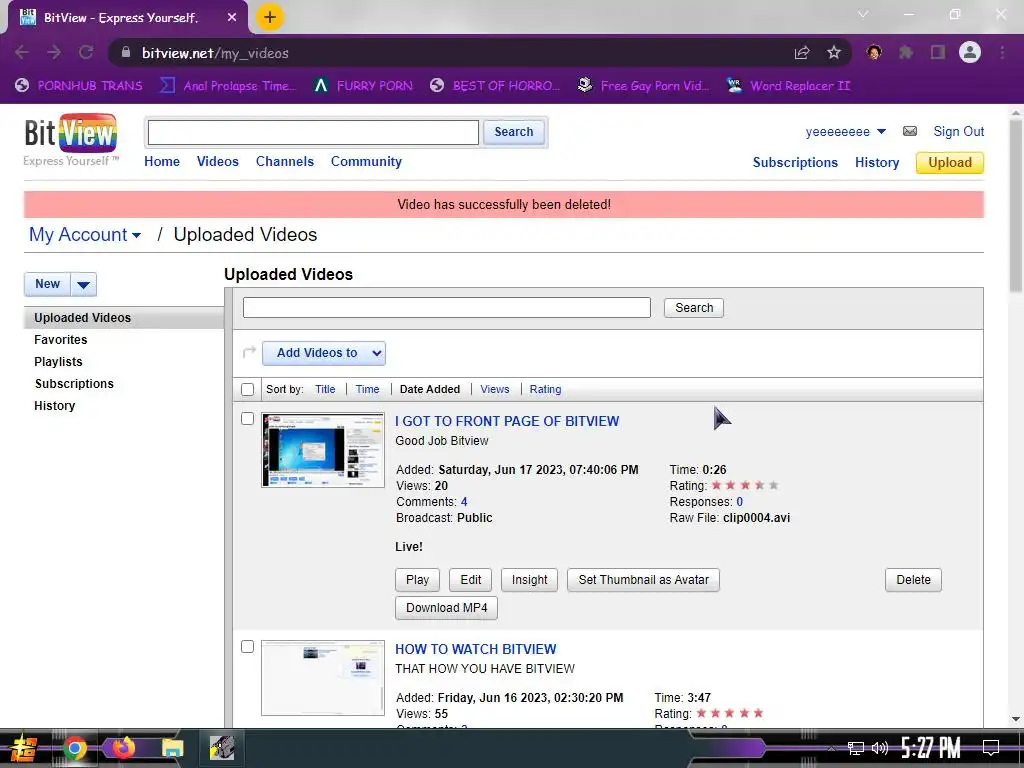The image size is (1024, 768).
Task: Click the I GOT TO FRONT PAGE thumbnail
Action: (x=323, y=450)
